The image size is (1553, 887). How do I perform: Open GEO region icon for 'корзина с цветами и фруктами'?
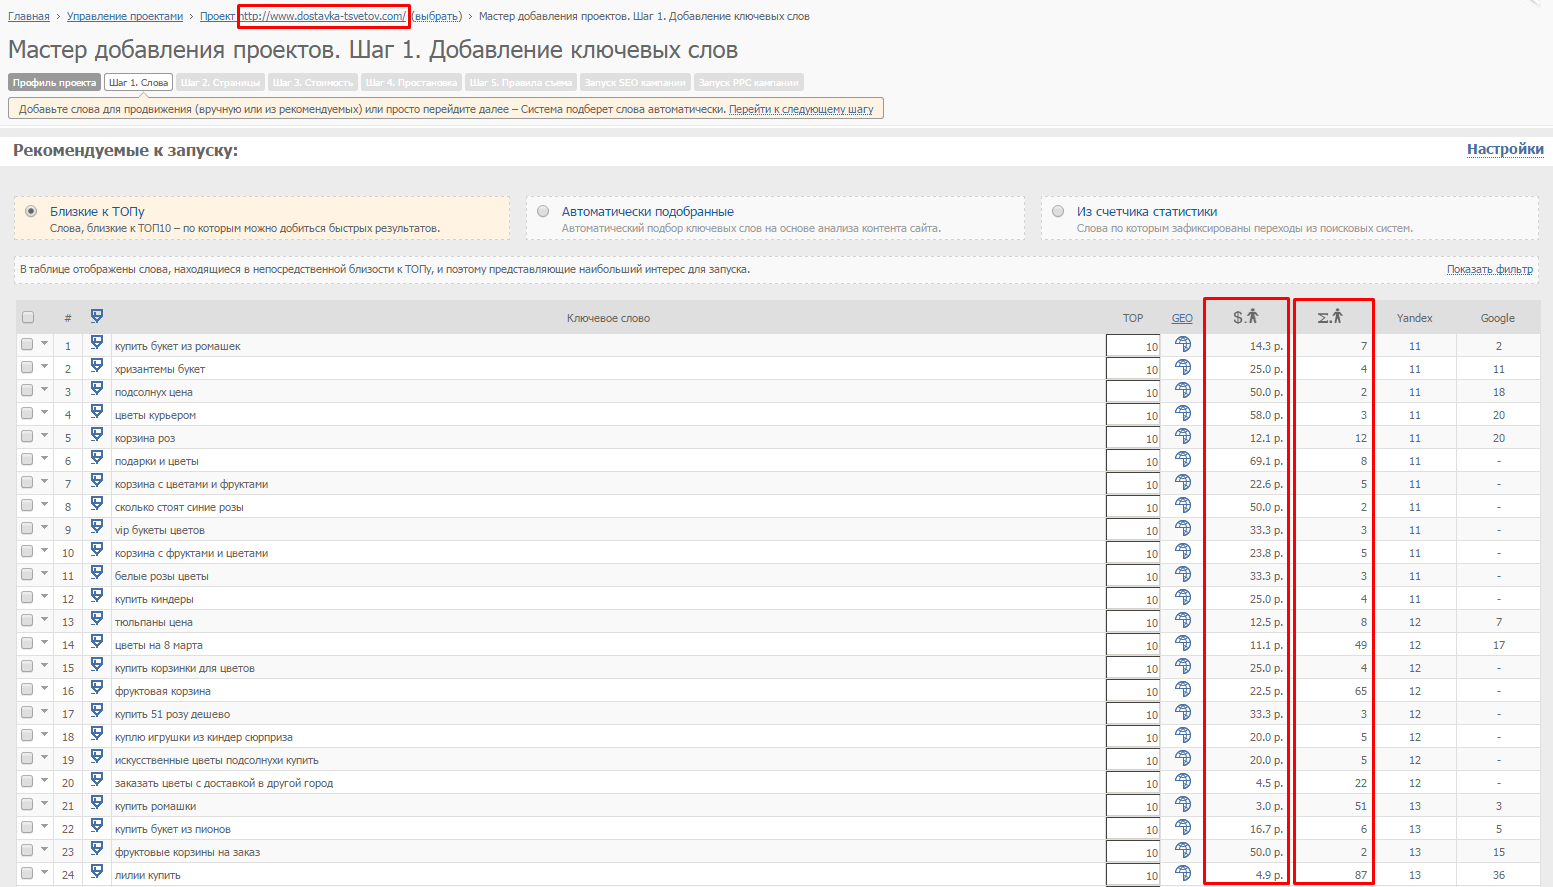1183,482
